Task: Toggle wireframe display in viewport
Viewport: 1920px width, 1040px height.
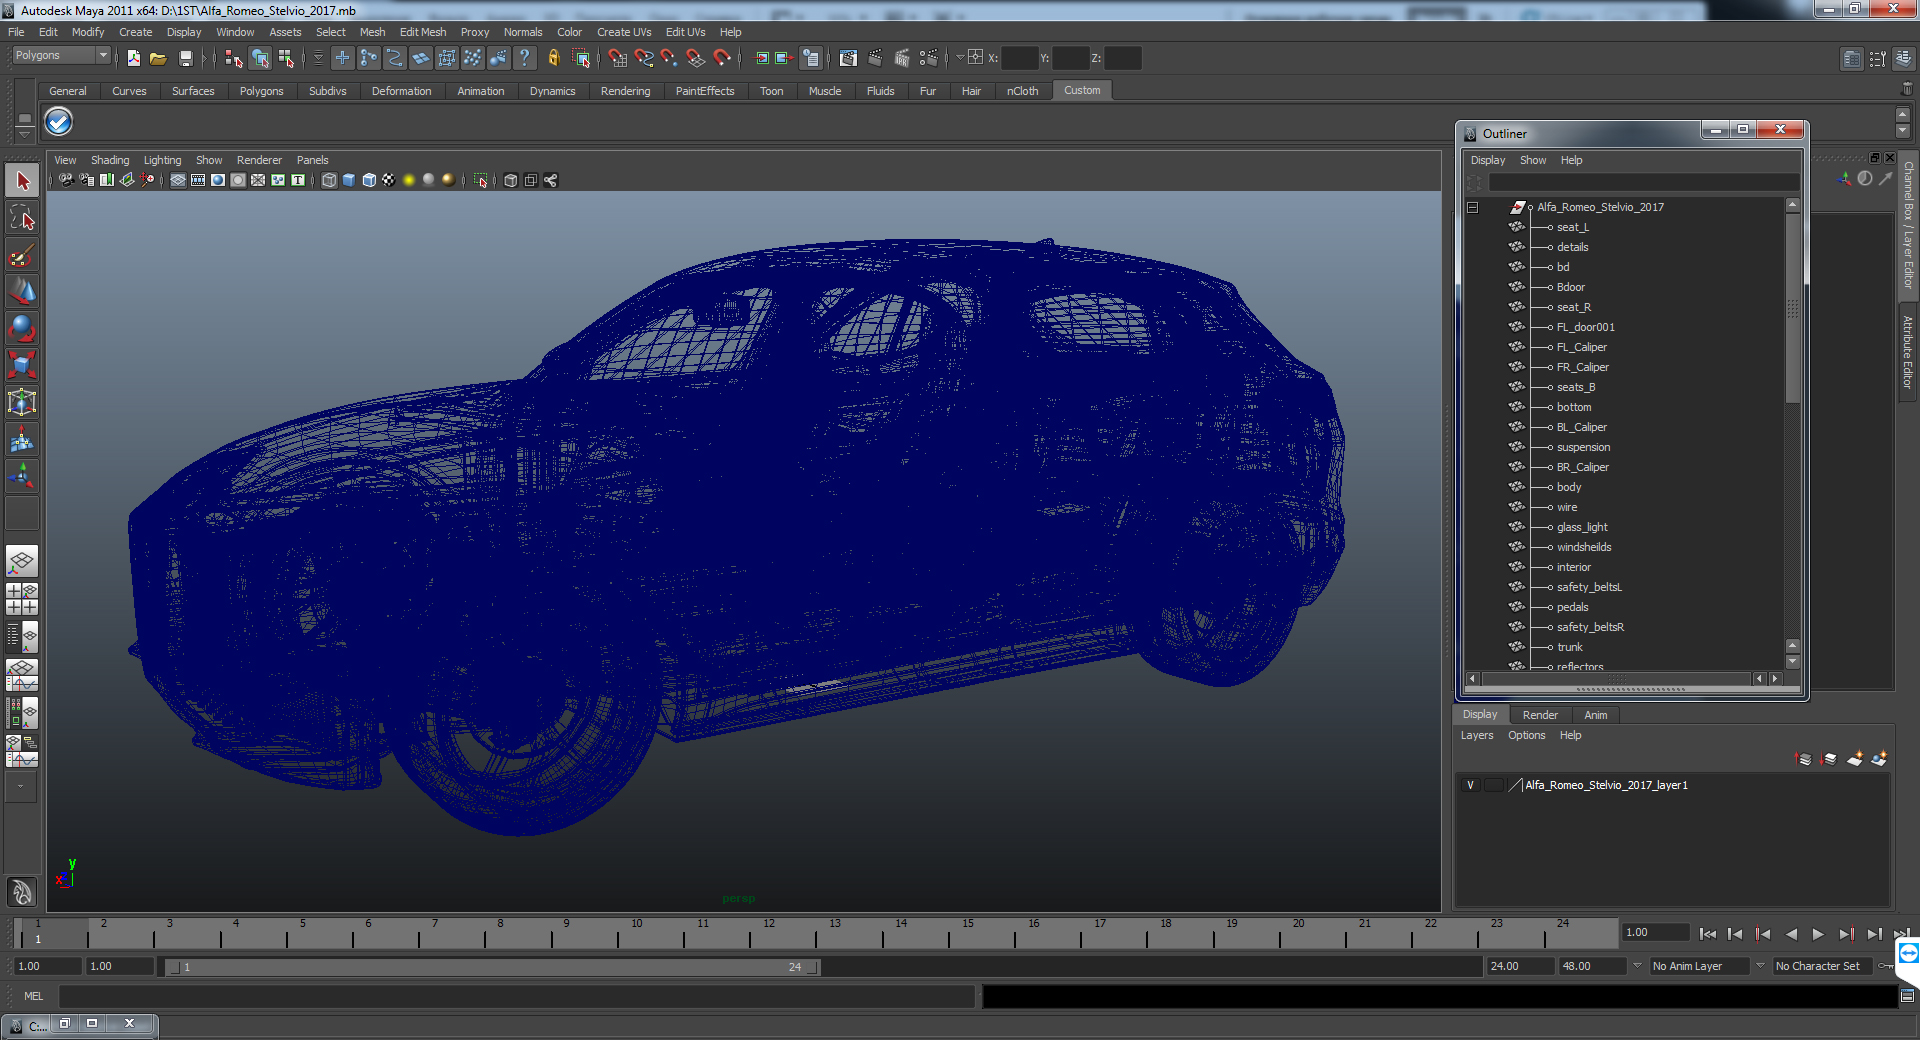Action: [x=329, y=180]
